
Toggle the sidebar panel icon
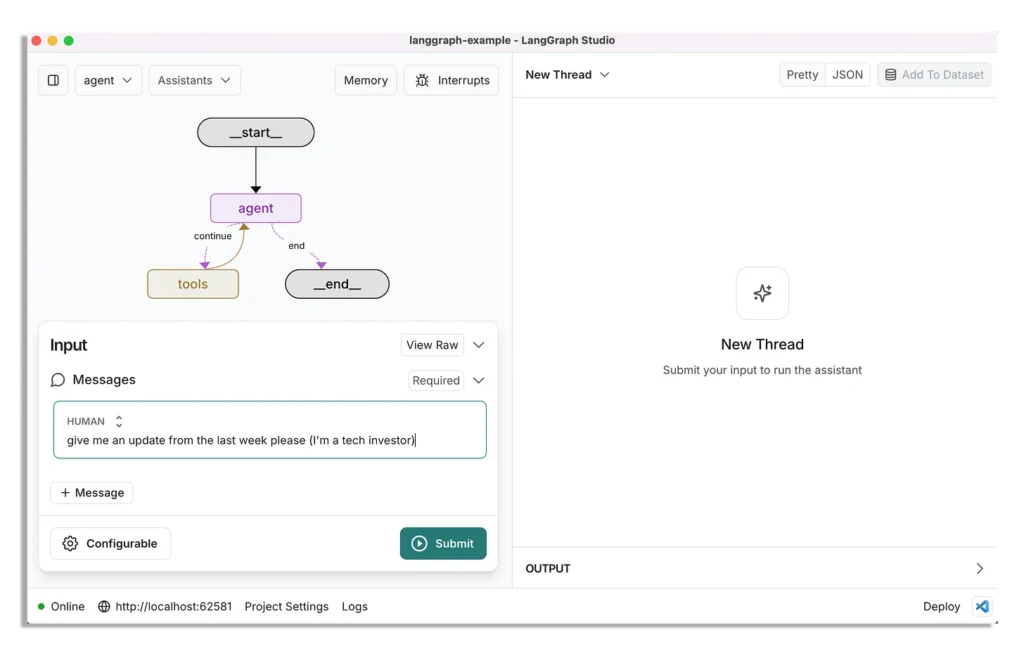click(x=54, y=80)
